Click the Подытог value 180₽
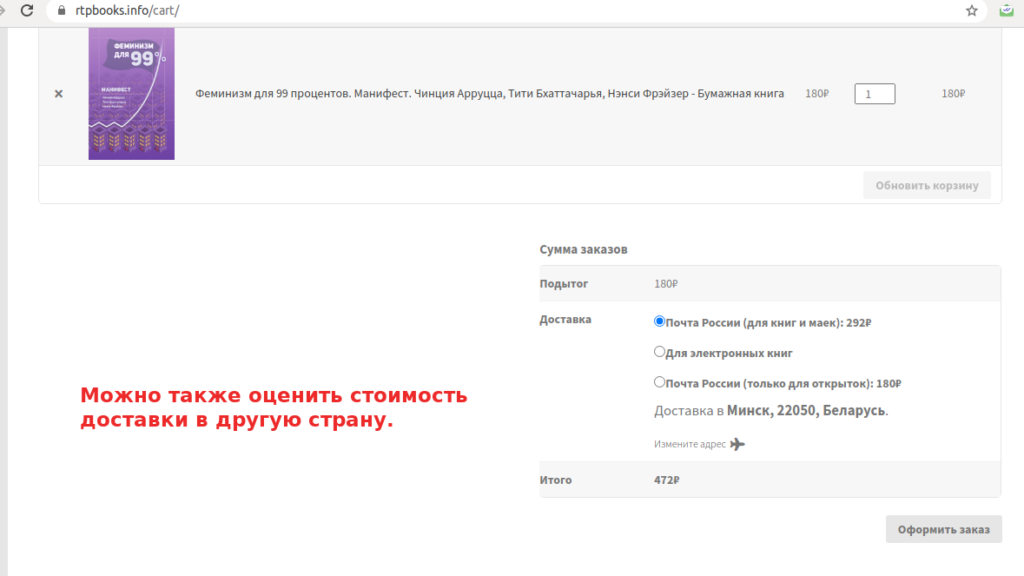Image resolution: width=1024 pixels, height=576 pixels. [x=665, y=284]
